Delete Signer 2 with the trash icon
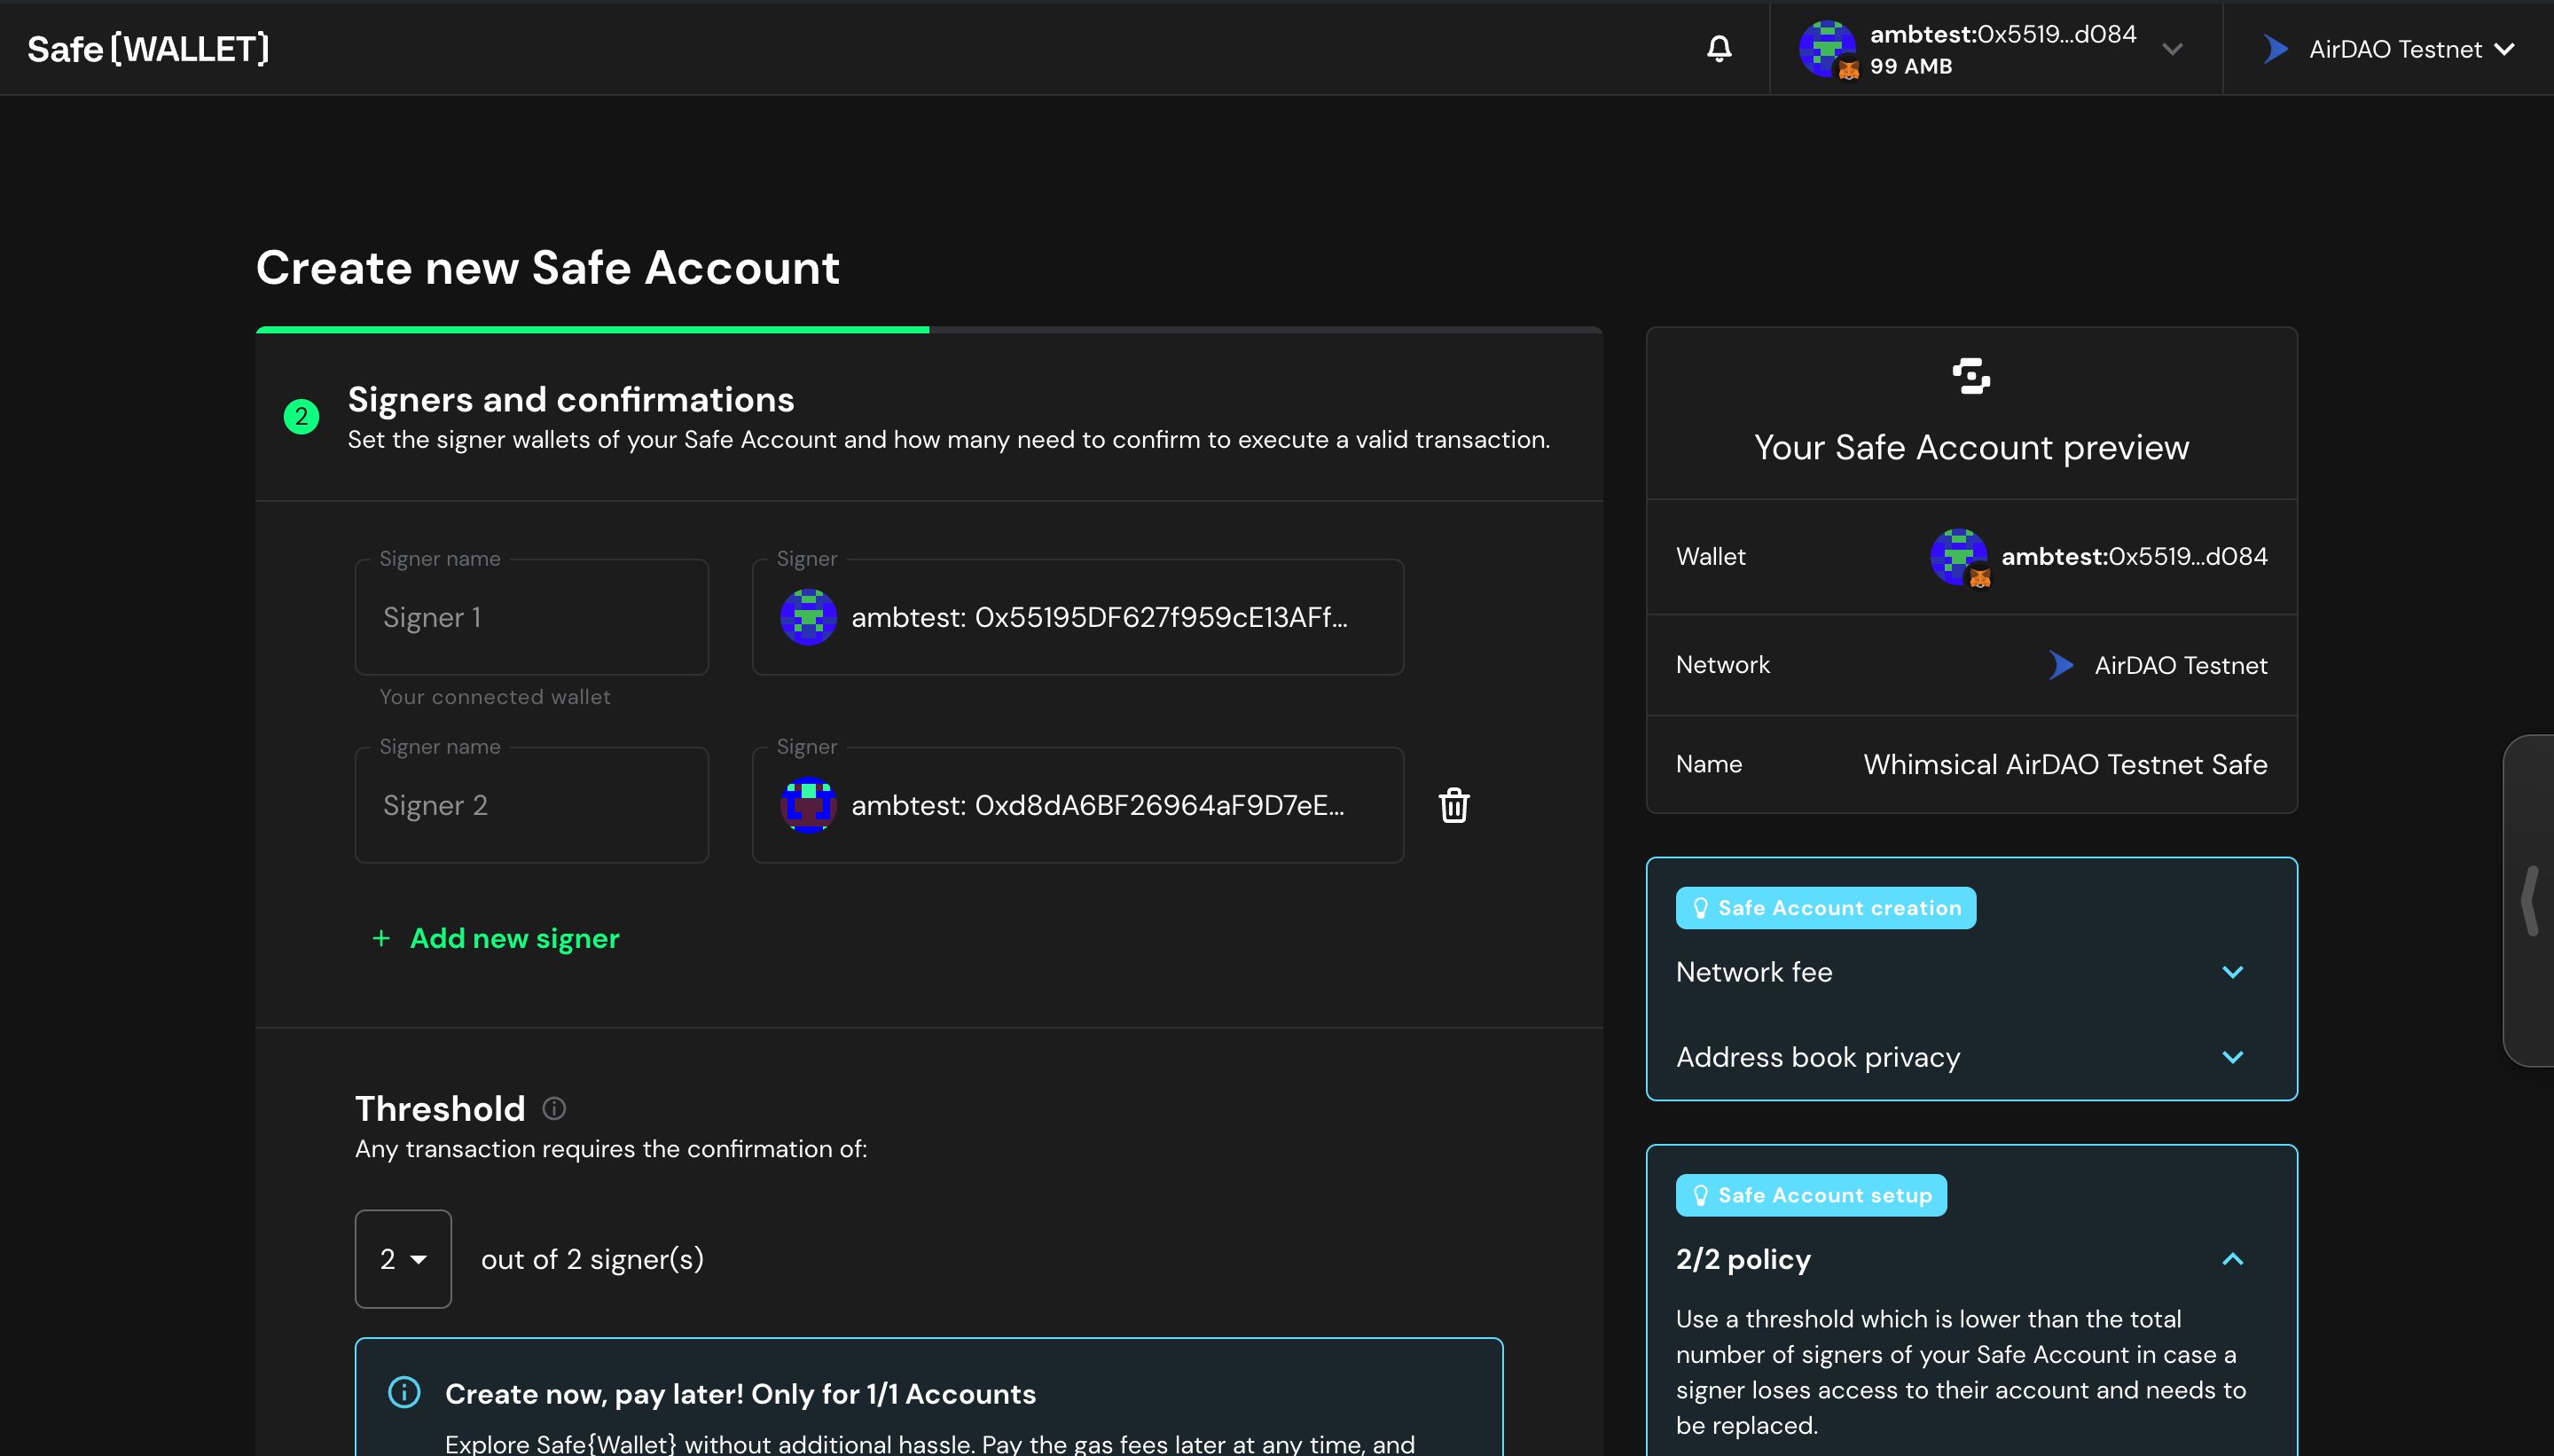 (x=1454, y=805)
